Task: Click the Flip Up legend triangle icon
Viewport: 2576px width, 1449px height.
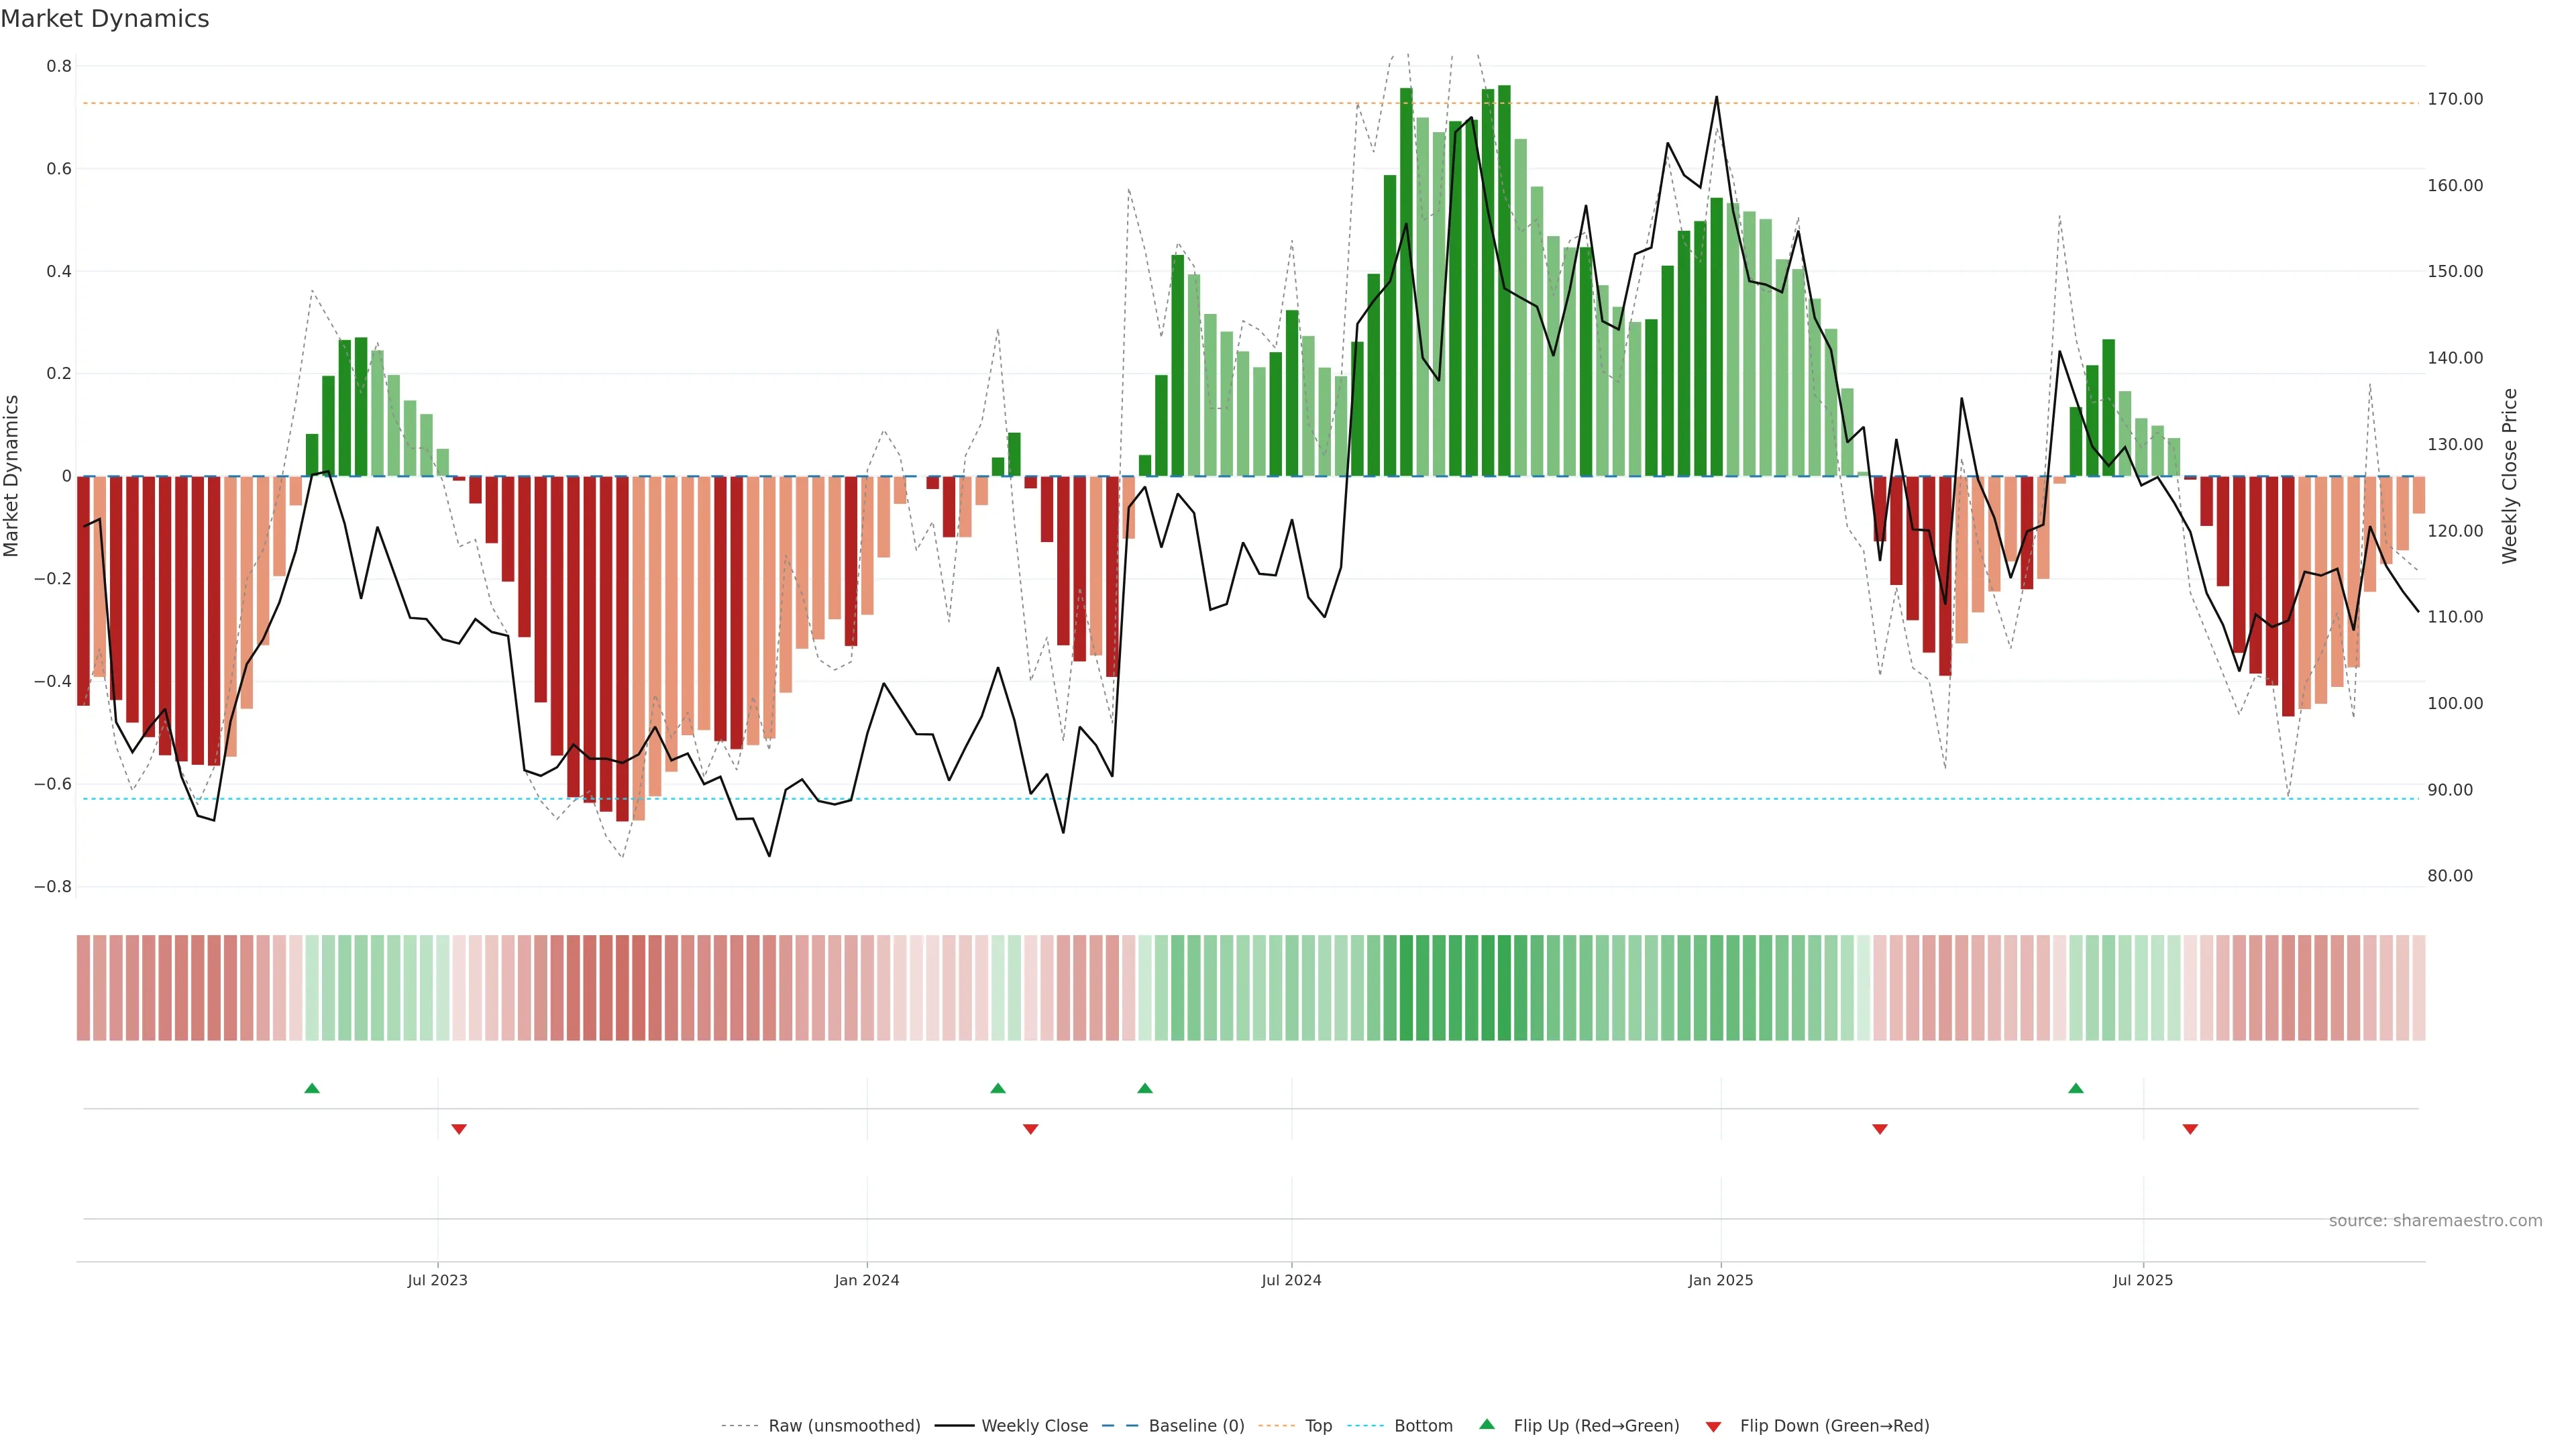Action: pos(1487,1424)
